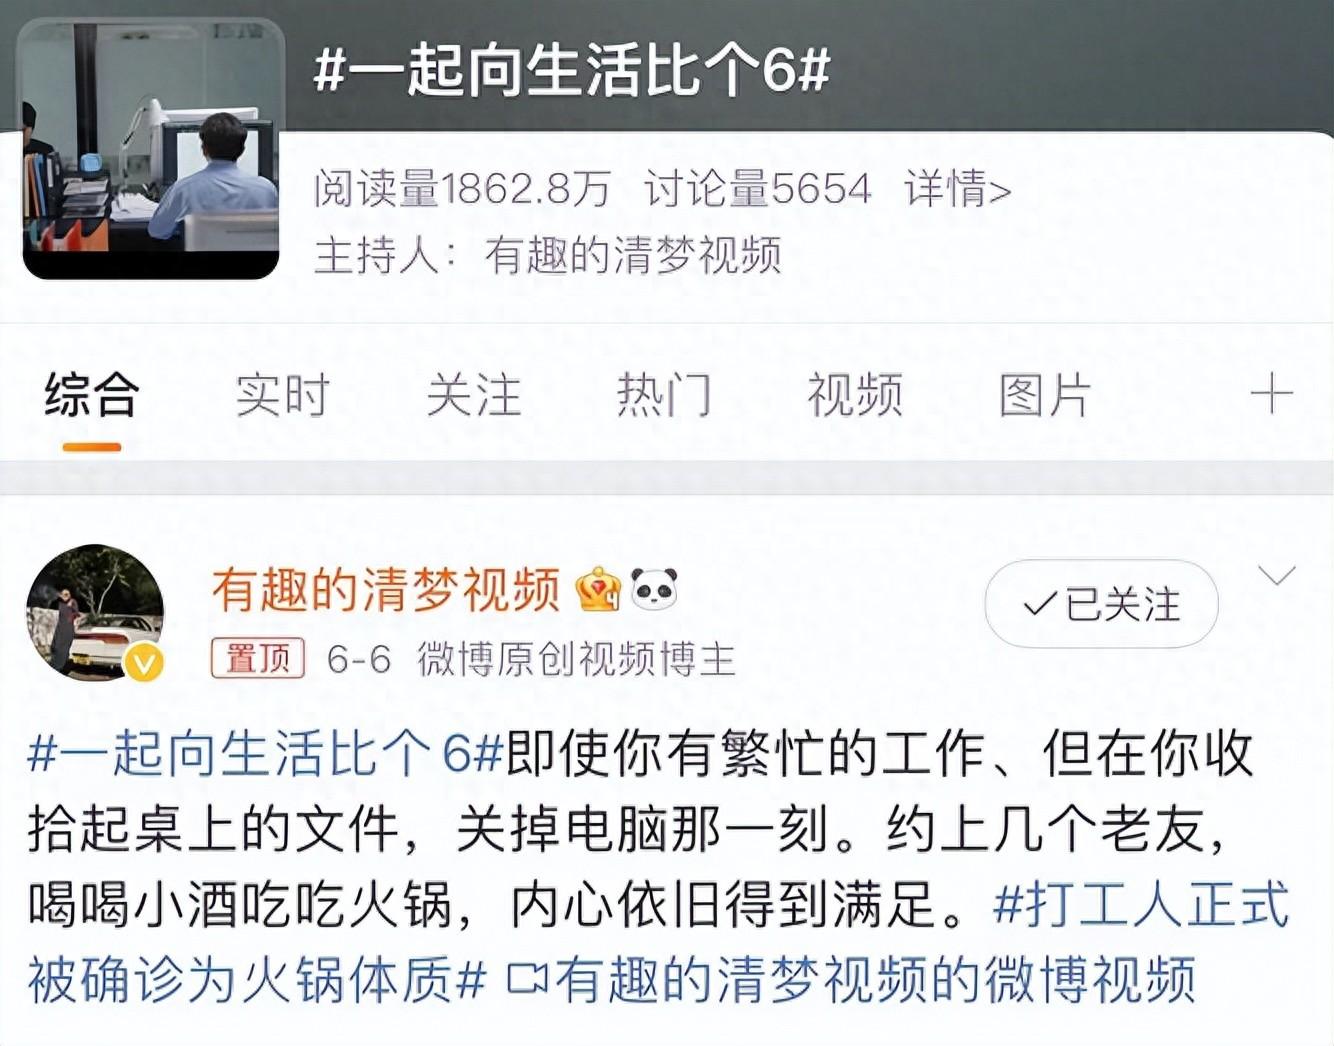
Task: Switch to the 关注 tab
Action: (x=474, y=395)
